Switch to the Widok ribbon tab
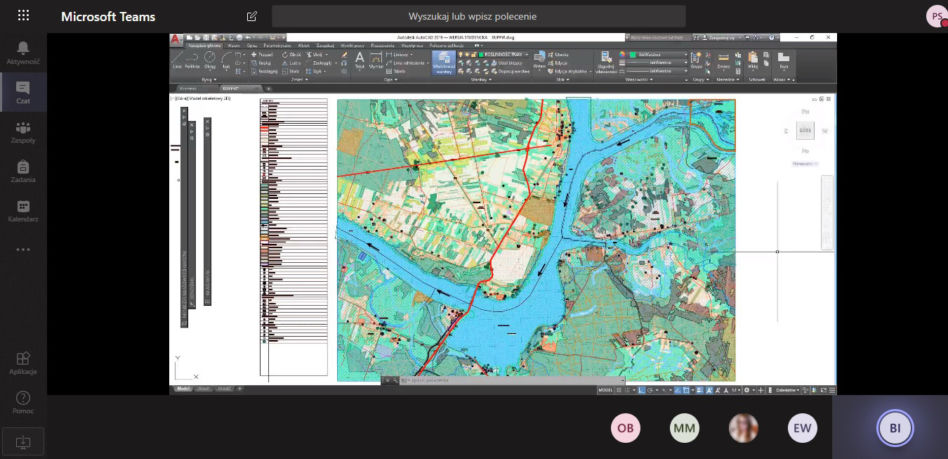 click(x=304, y=45)
